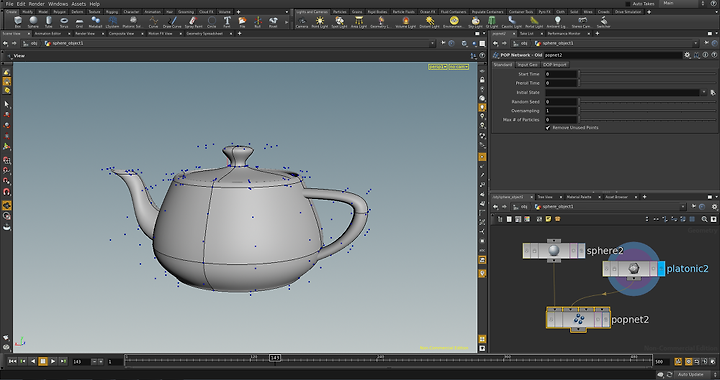Viewport: 720px width, 380px height.
Task: Click the play forward button
Action: click(53, 362)
